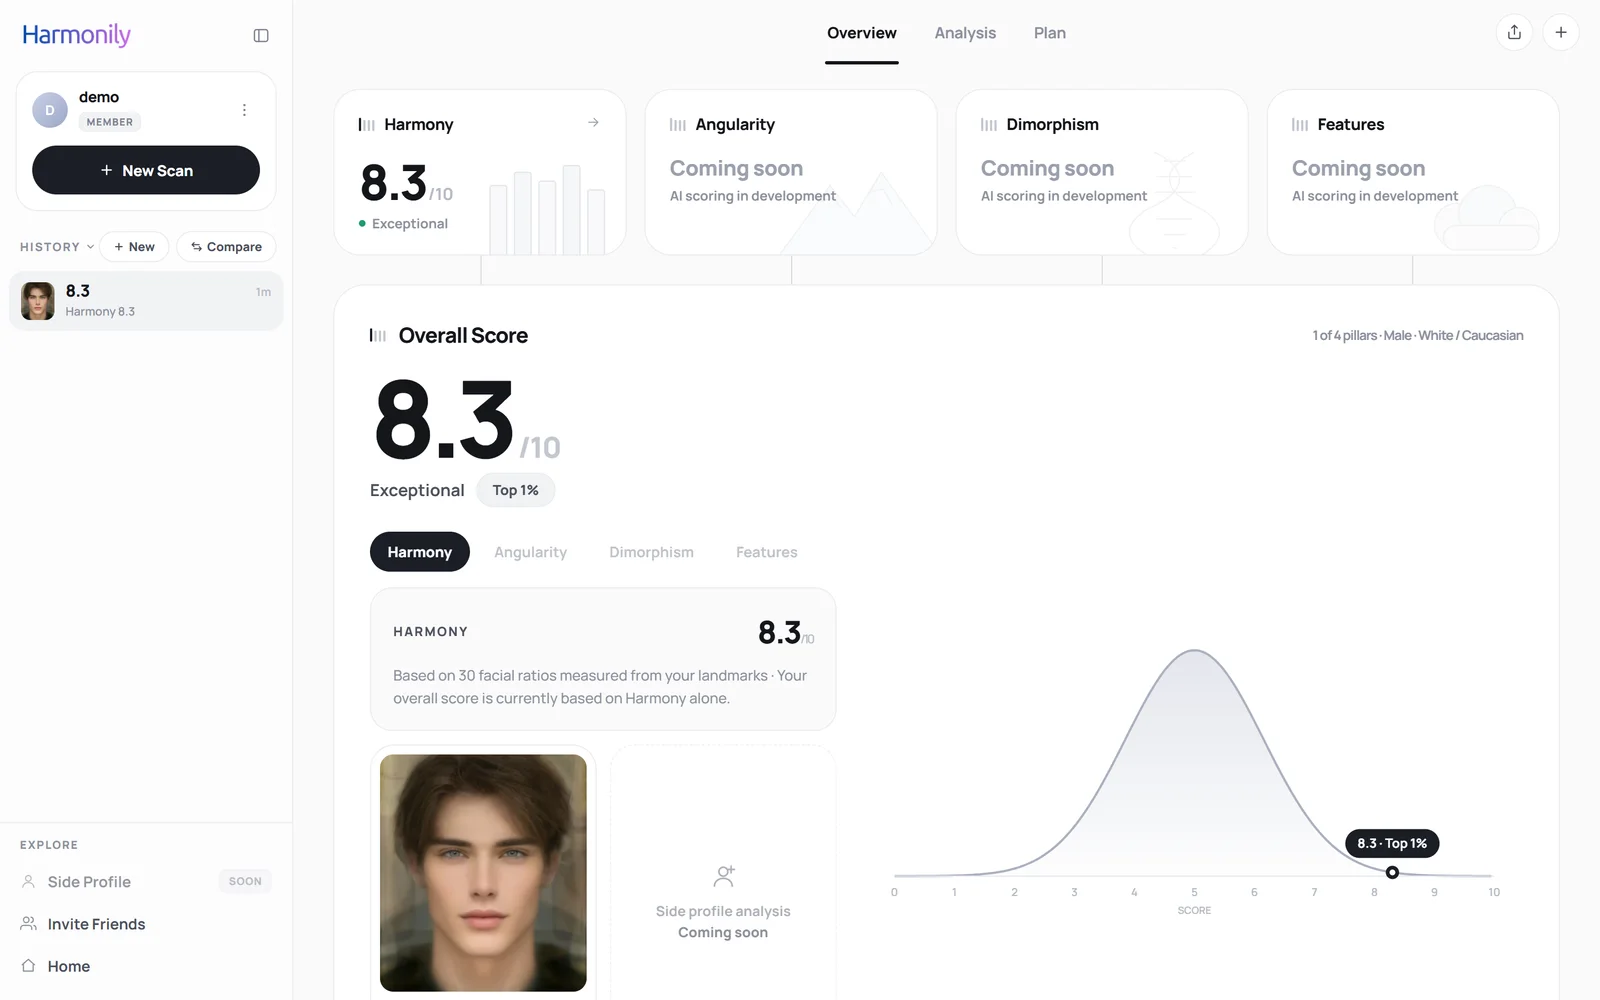Click '1 of 4 pillars · Male · White / Caucasian' text
Image resolution: width=1600 pixels, height=1000 pixels.
click(1418, 335)
